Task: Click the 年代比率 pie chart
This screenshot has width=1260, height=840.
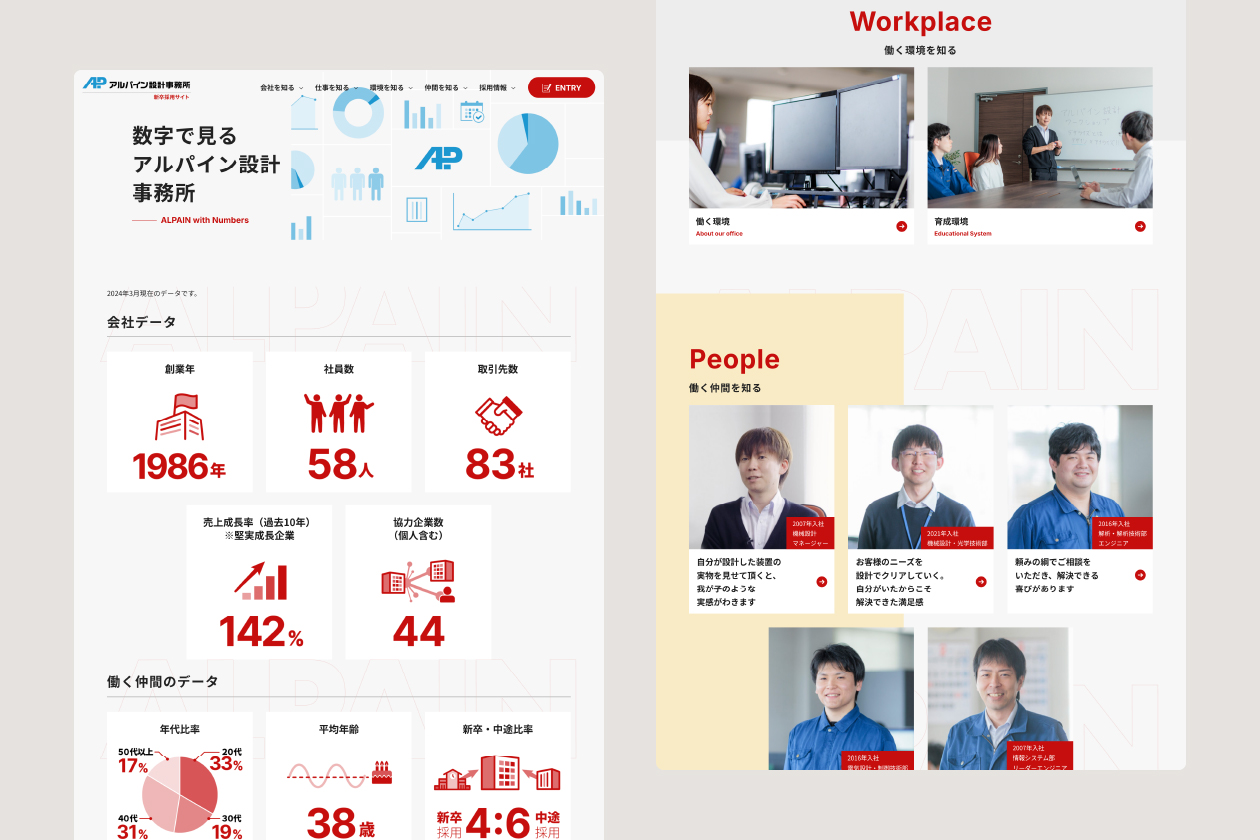Action: tap(180, 794)
